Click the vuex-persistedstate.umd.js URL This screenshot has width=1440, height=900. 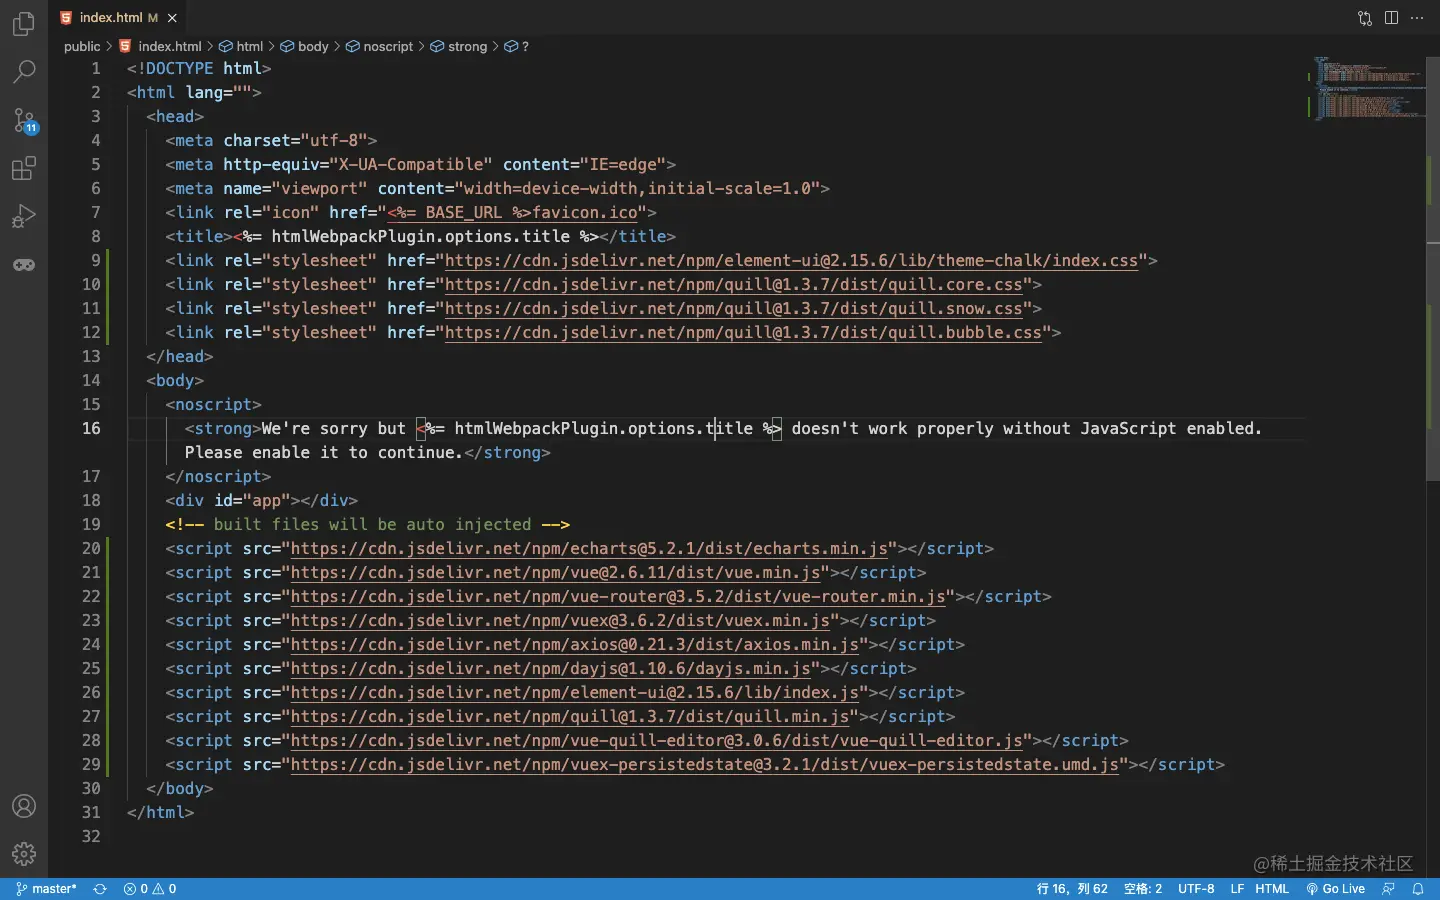(705, 765)
